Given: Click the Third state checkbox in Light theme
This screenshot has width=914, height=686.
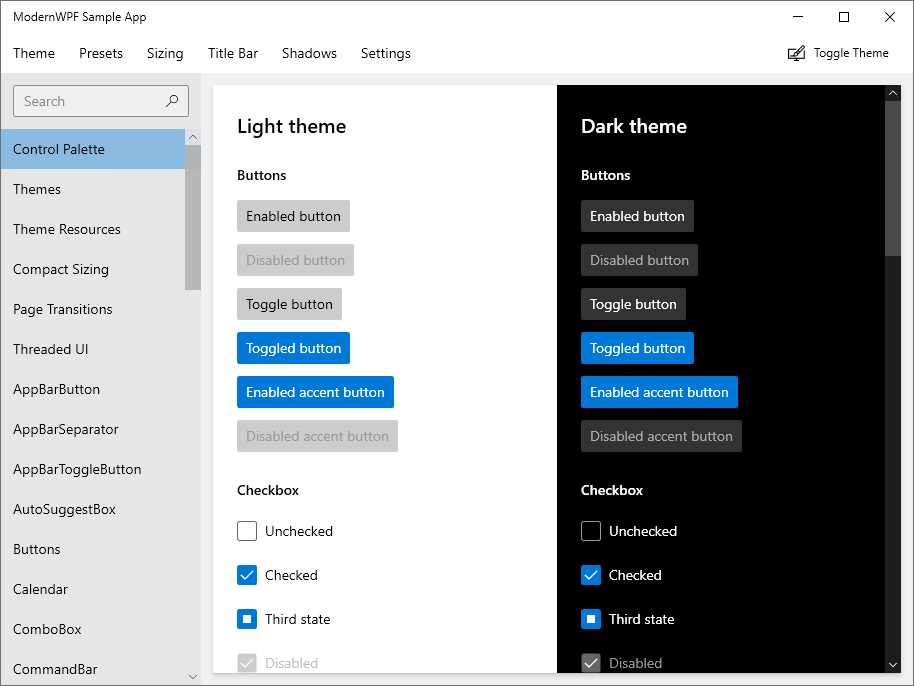Looking at the screenshot, I should pos(247,619).
